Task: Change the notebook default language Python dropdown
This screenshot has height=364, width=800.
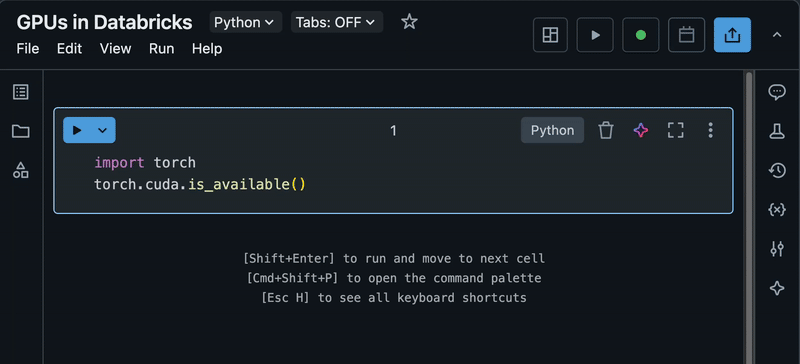Action: click(245, 22)
